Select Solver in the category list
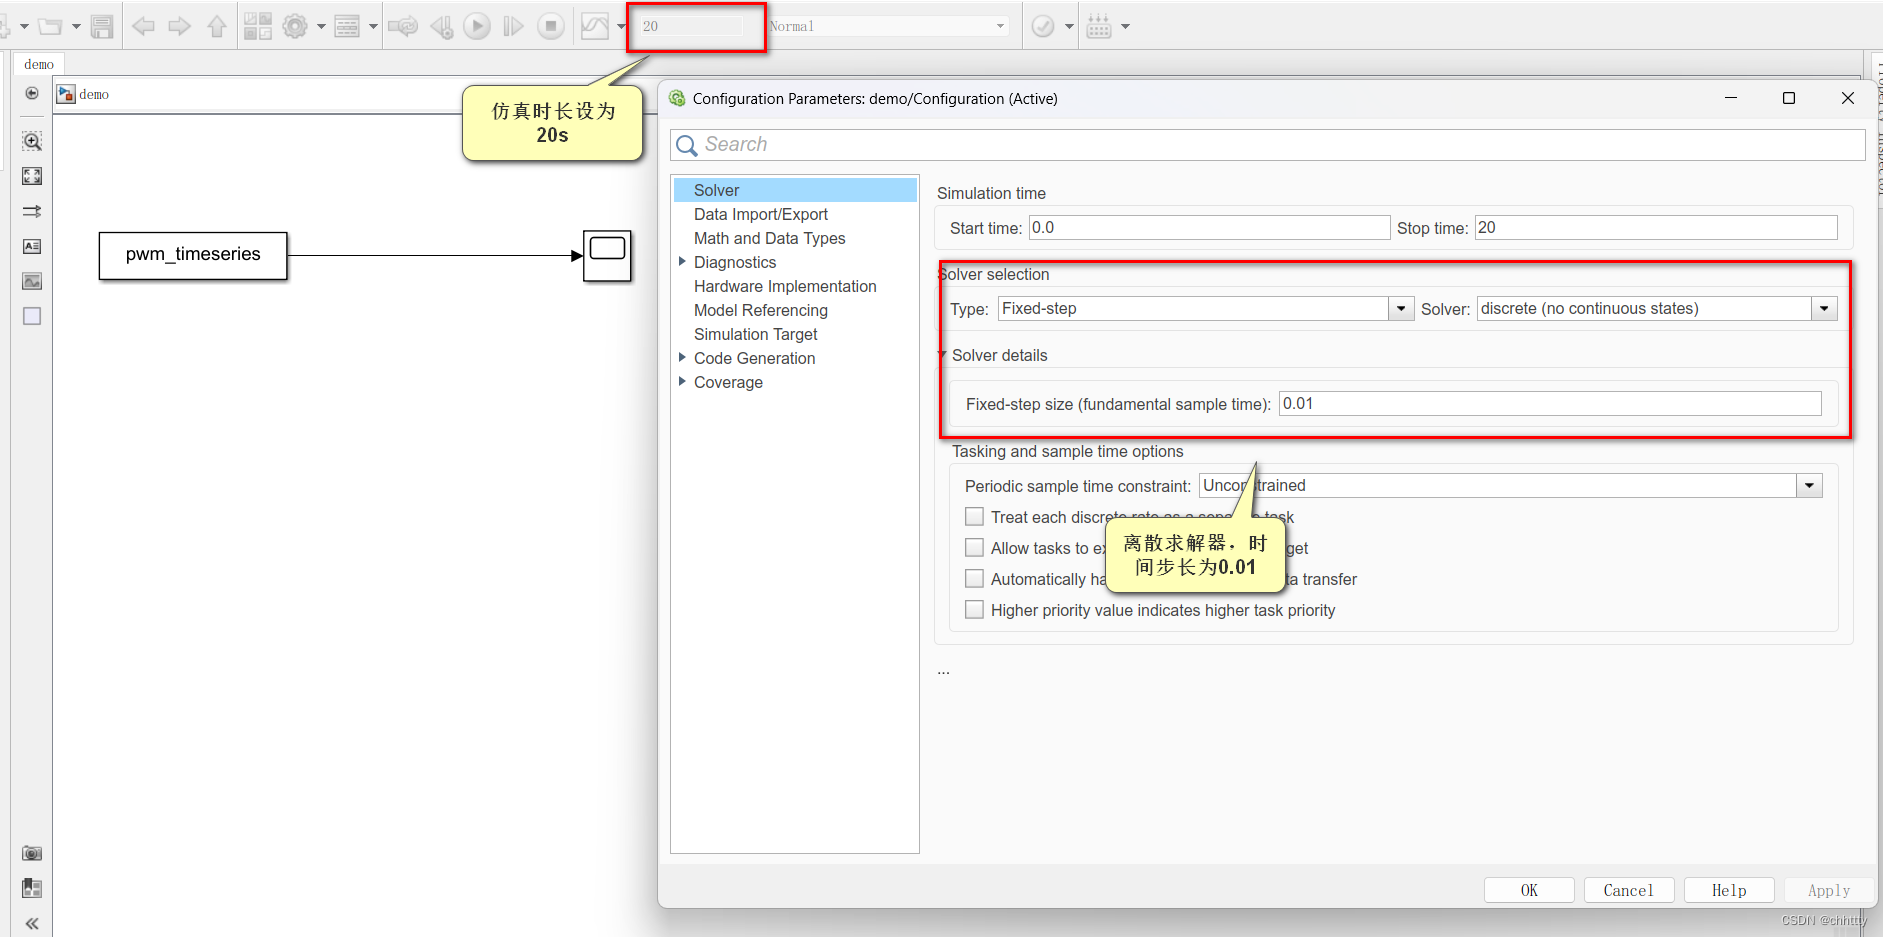The height and width of the screenshot is (937, 1883). 795,190
